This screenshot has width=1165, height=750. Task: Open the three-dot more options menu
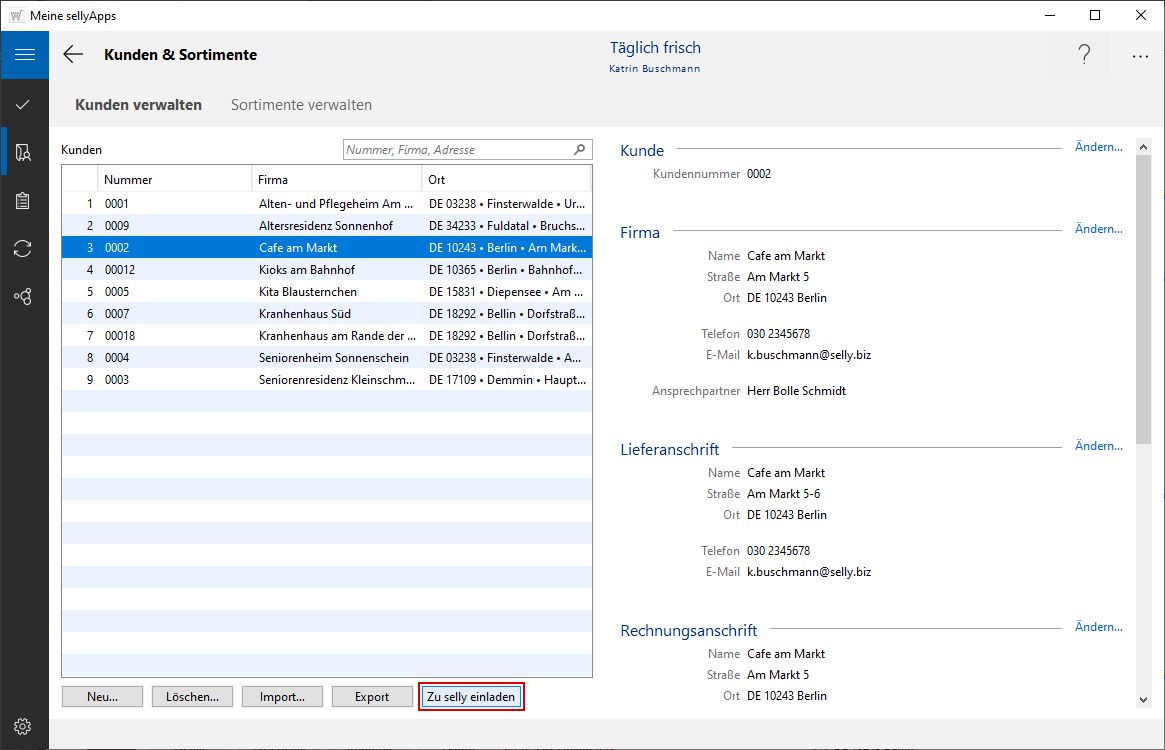point(1140,57)
